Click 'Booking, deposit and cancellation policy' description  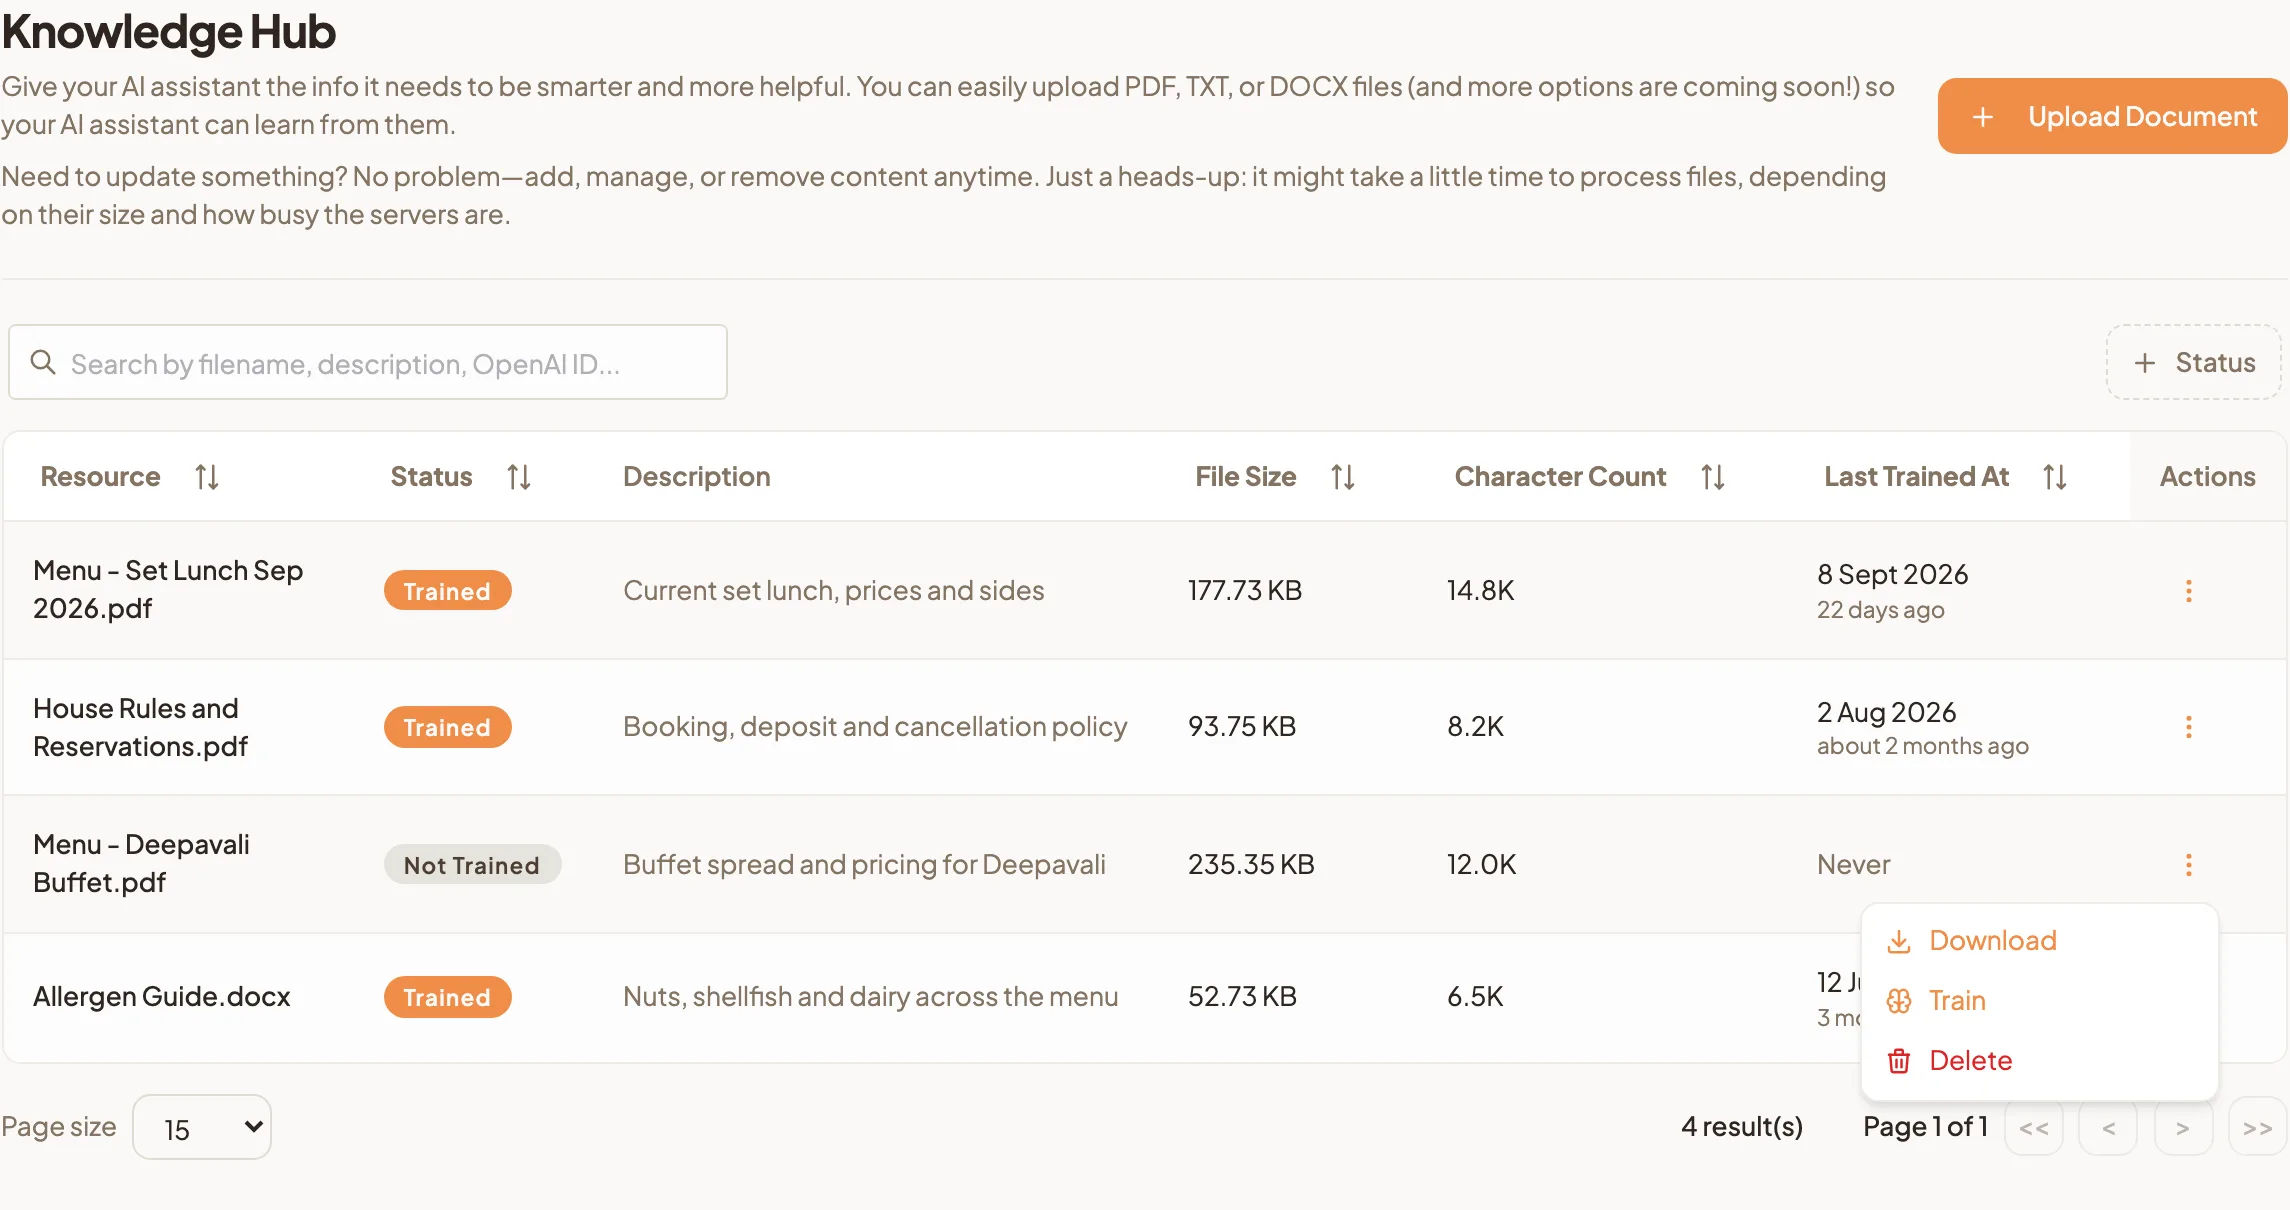coord(875,727)
